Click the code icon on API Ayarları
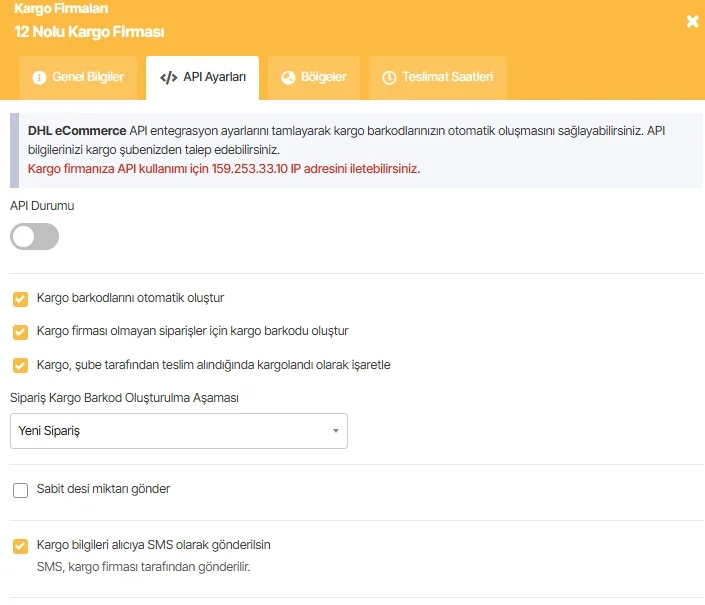The image size is (705, 605). 169,78
